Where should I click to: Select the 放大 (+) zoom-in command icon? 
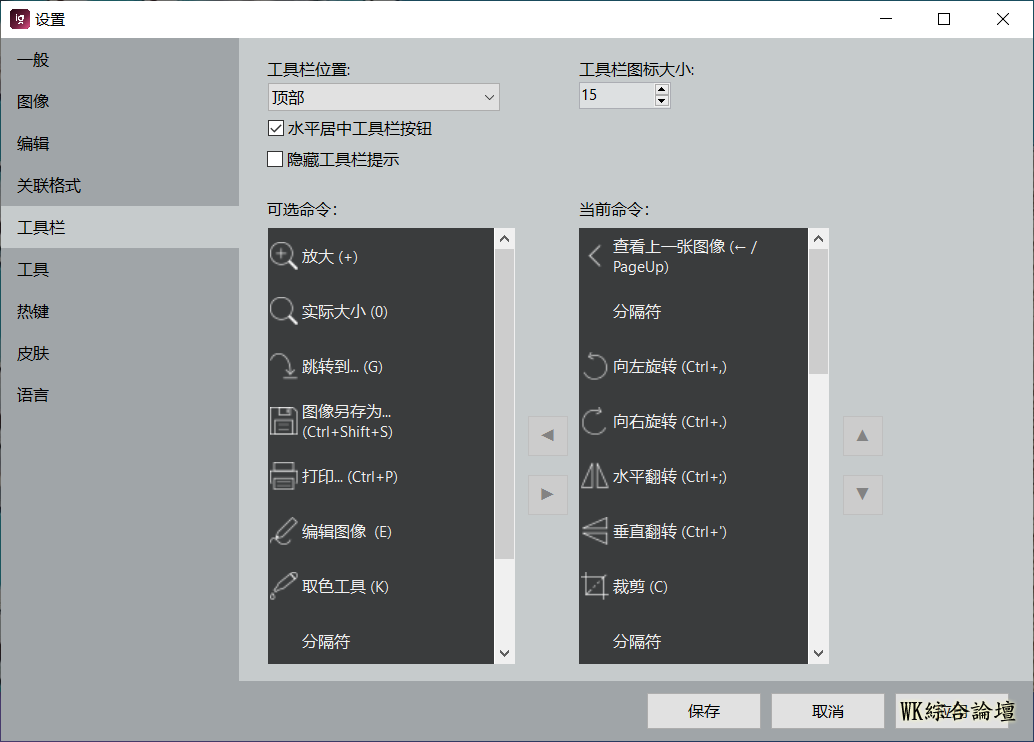284,256
